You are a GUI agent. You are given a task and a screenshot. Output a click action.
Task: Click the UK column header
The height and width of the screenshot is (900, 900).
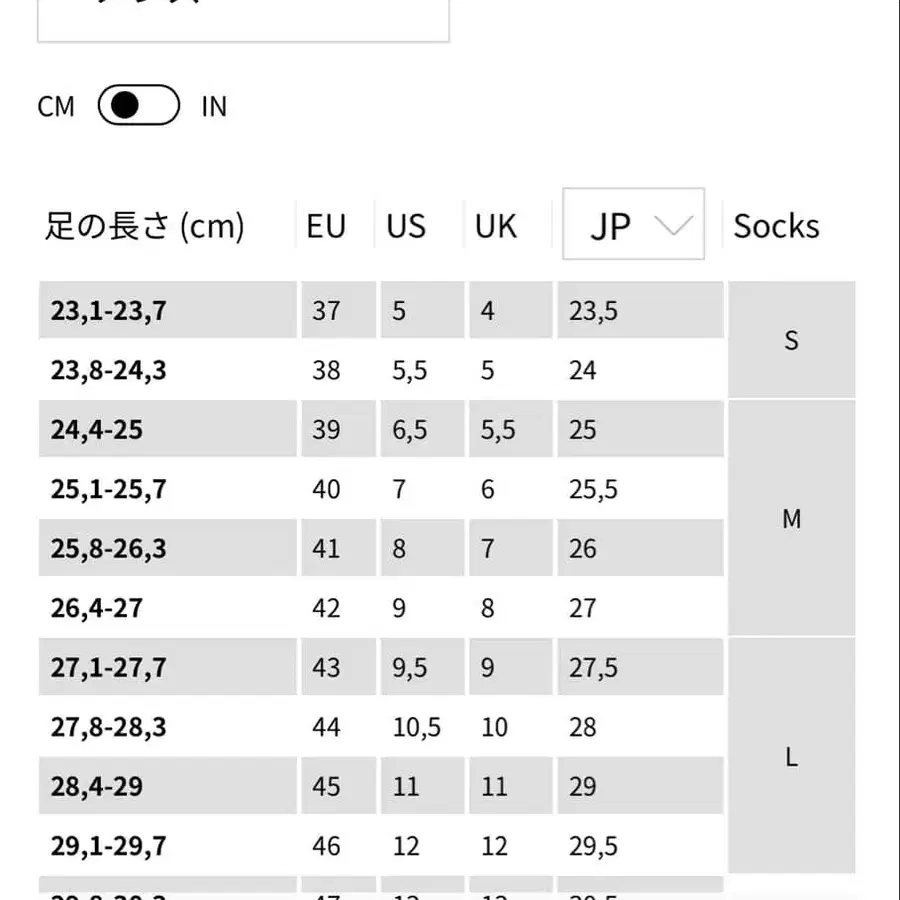click(x=496, y=226)
